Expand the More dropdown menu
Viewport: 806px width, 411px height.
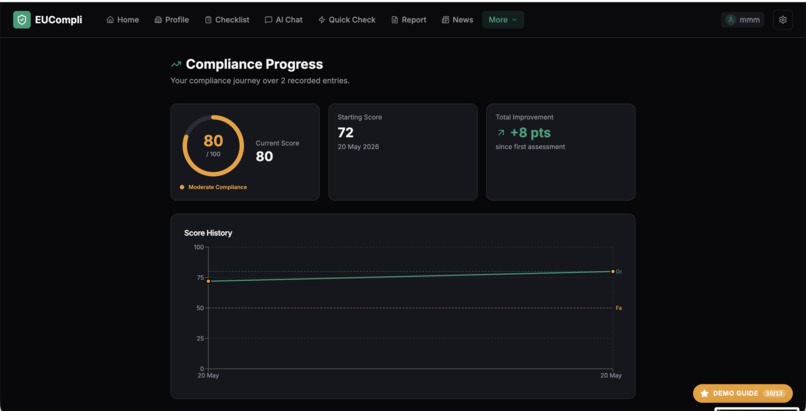coord(503,20)
